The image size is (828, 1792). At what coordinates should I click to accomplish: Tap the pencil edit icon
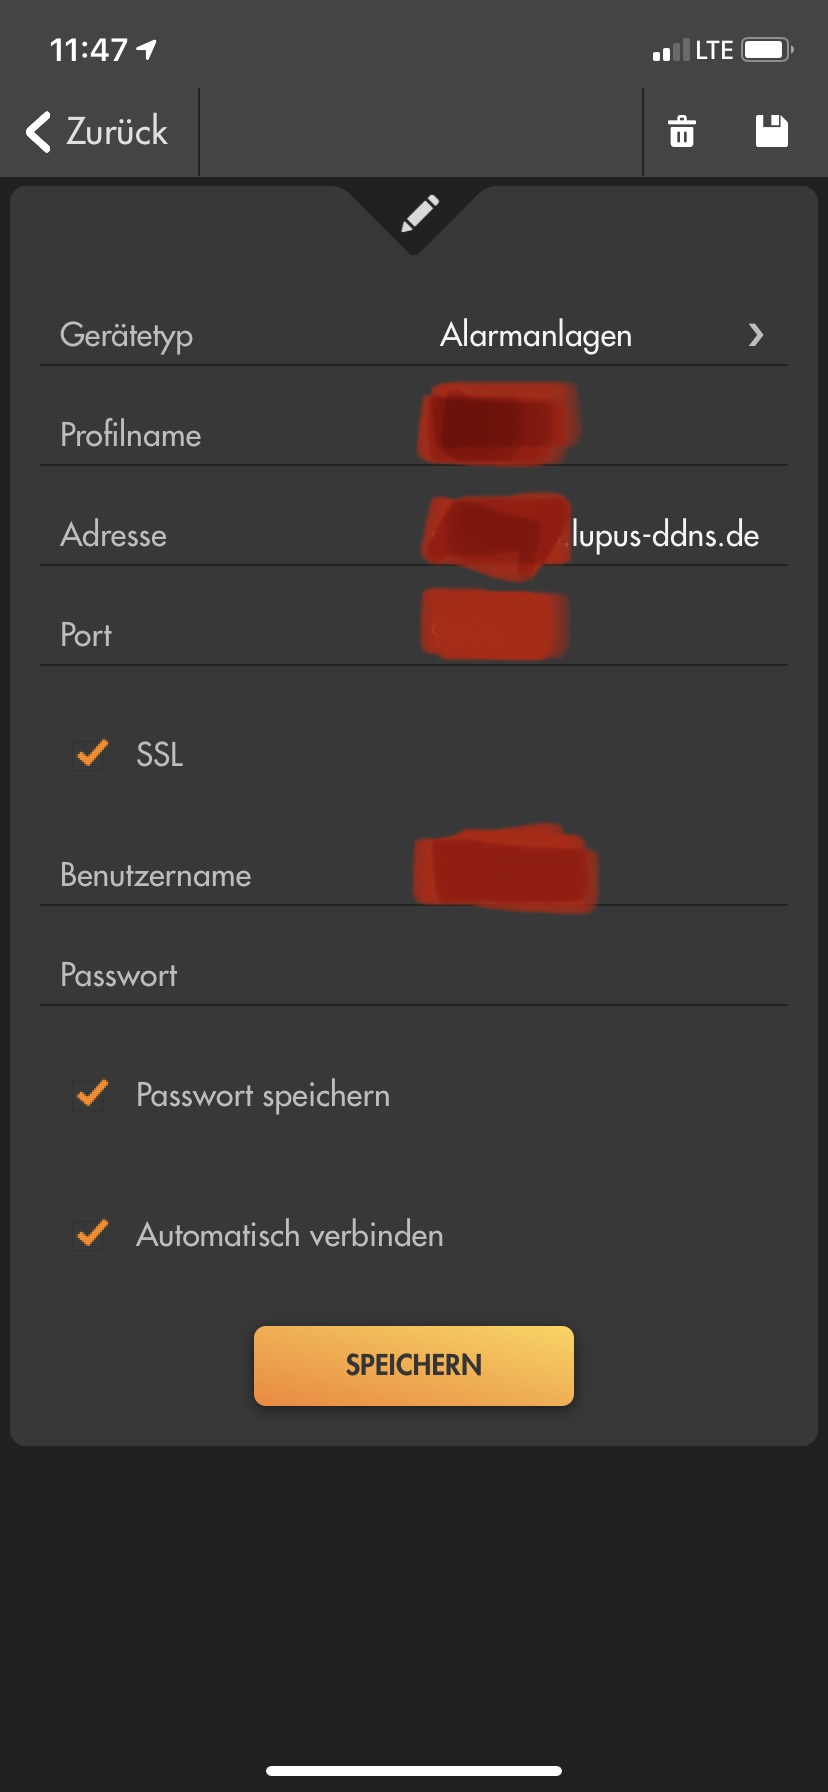(419, 214)
